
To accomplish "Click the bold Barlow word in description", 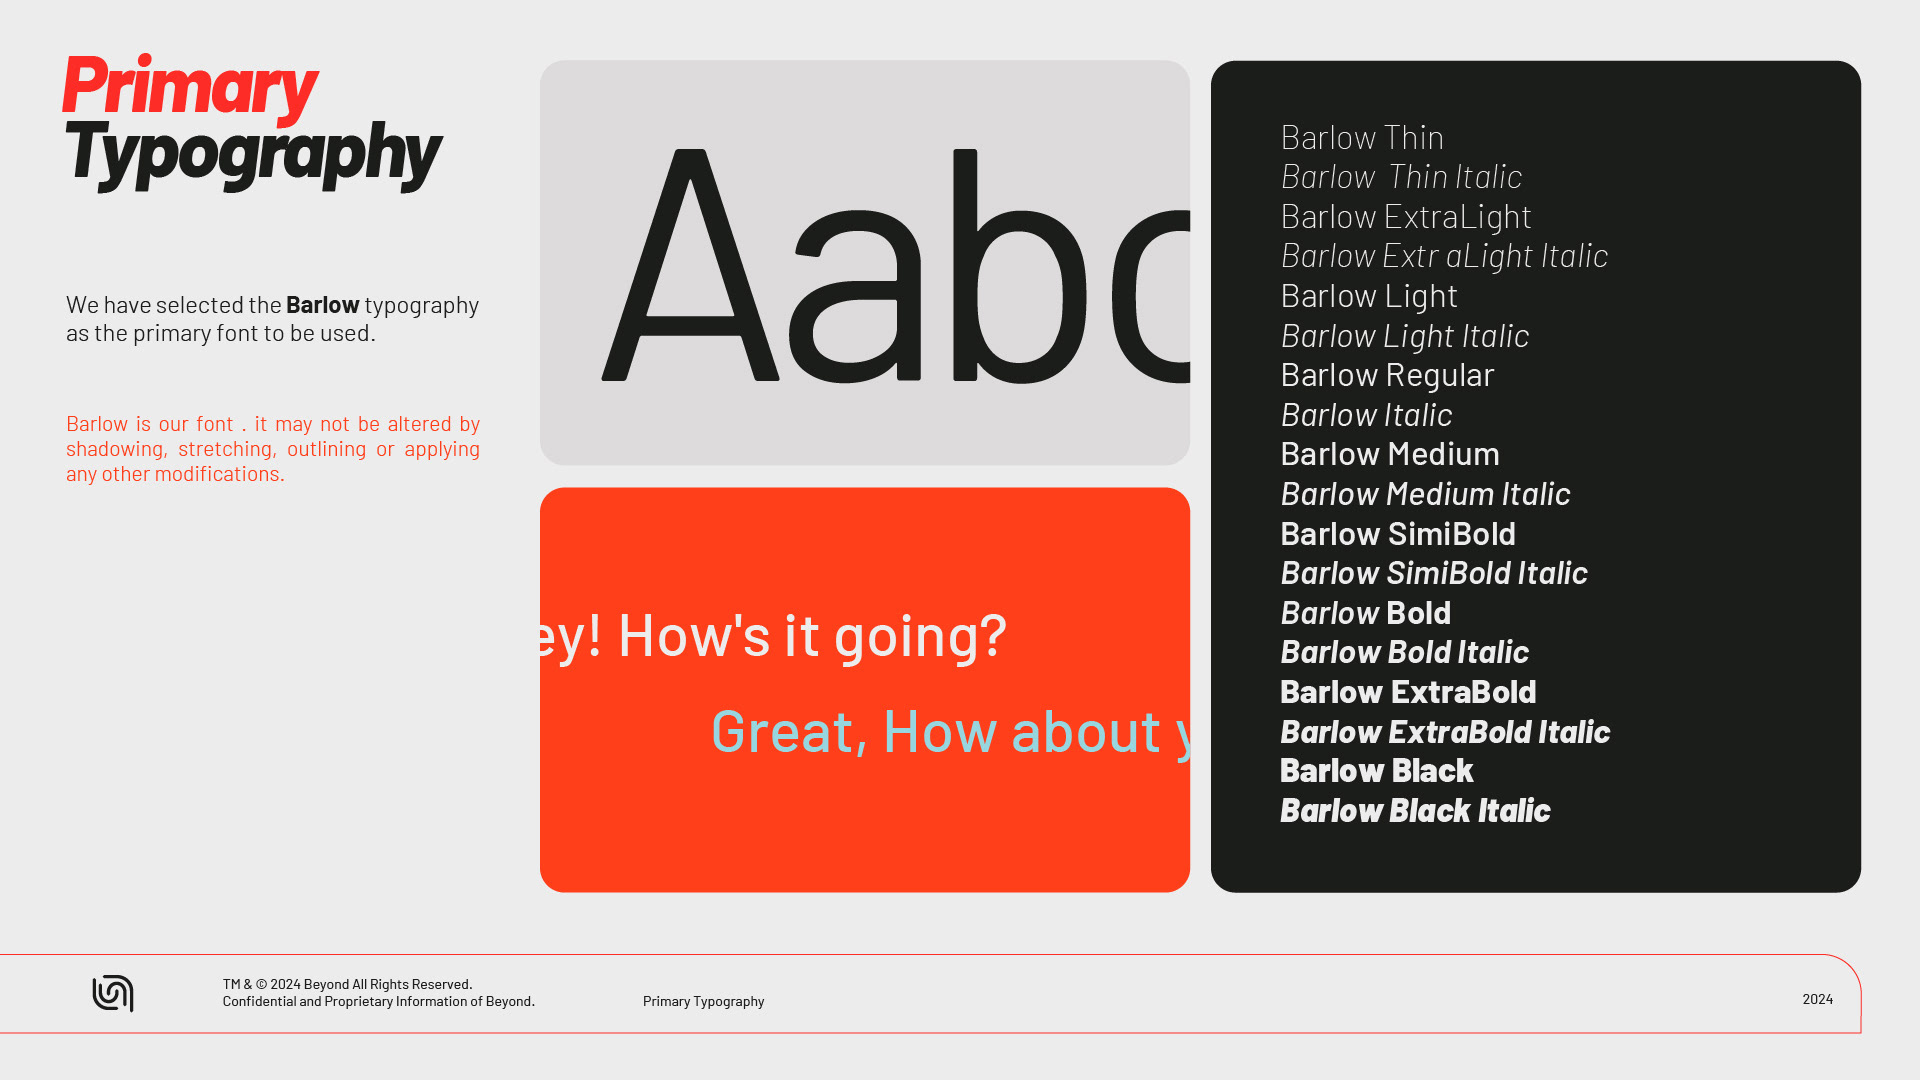I will point(322,305).
